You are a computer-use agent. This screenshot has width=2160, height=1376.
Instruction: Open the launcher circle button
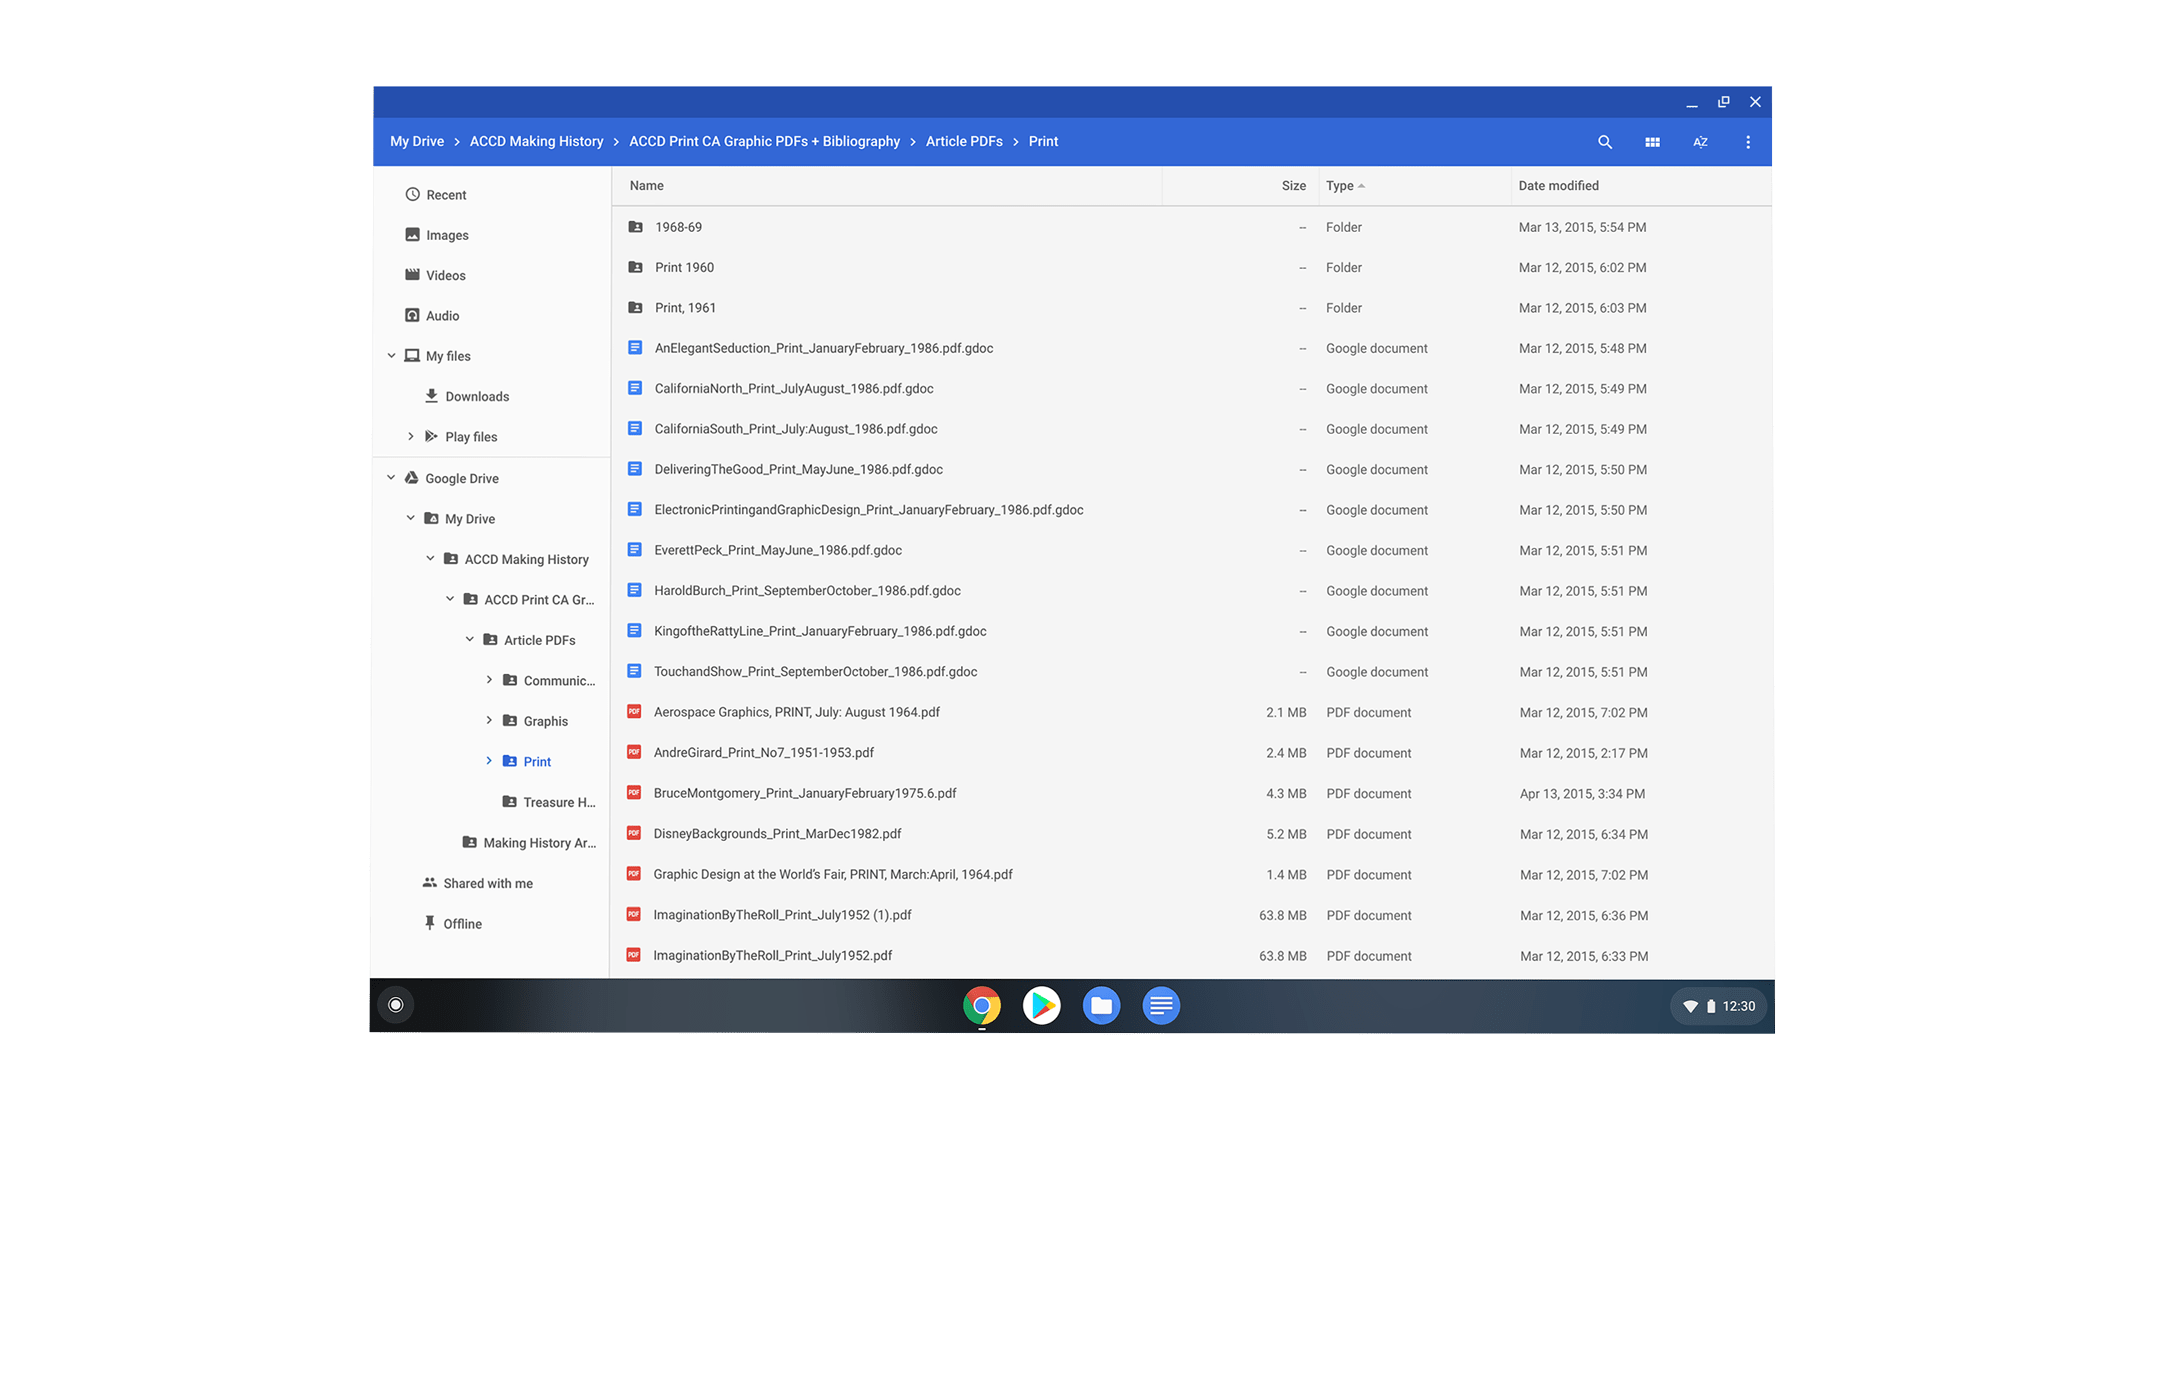396,1005
